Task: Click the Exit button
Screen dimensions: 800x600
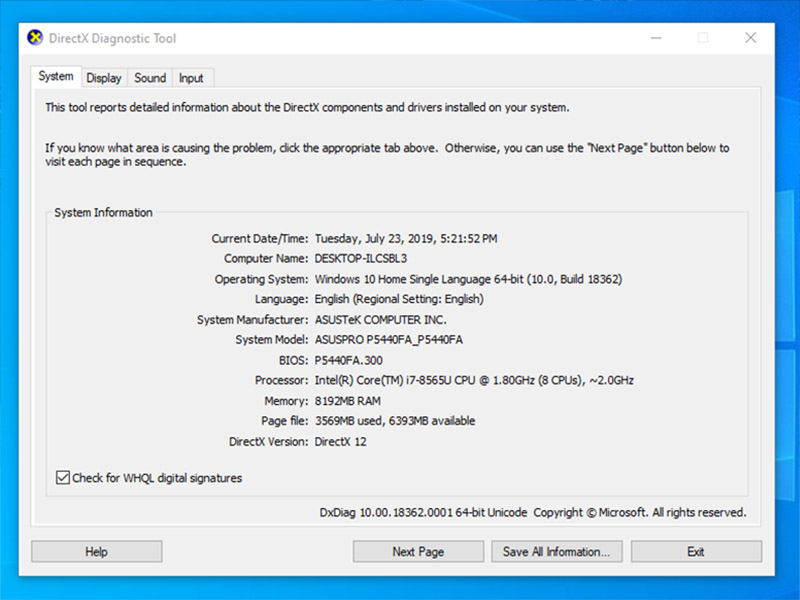Action: 696,552
